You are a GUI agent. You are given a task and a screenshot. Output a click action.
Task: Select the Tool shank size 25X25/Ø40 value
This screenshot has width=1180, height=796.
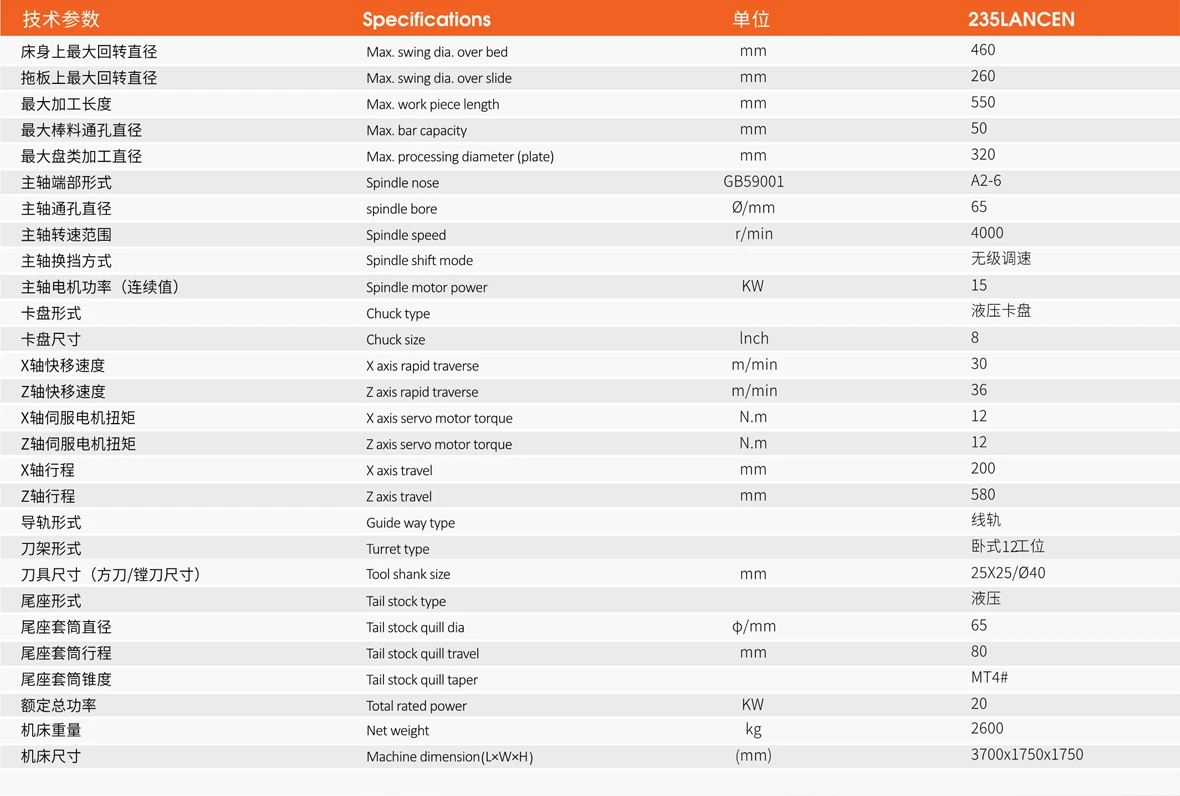[x=1008, y=573]
